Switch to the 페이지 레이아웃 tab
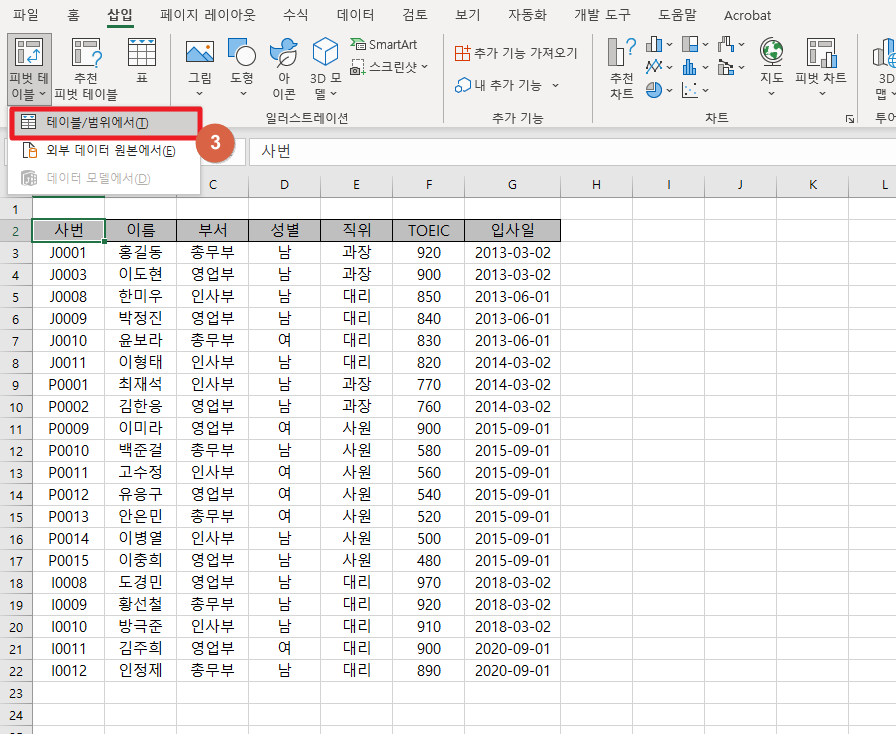This screenshot has height=734, width=896. coord(207,15)
